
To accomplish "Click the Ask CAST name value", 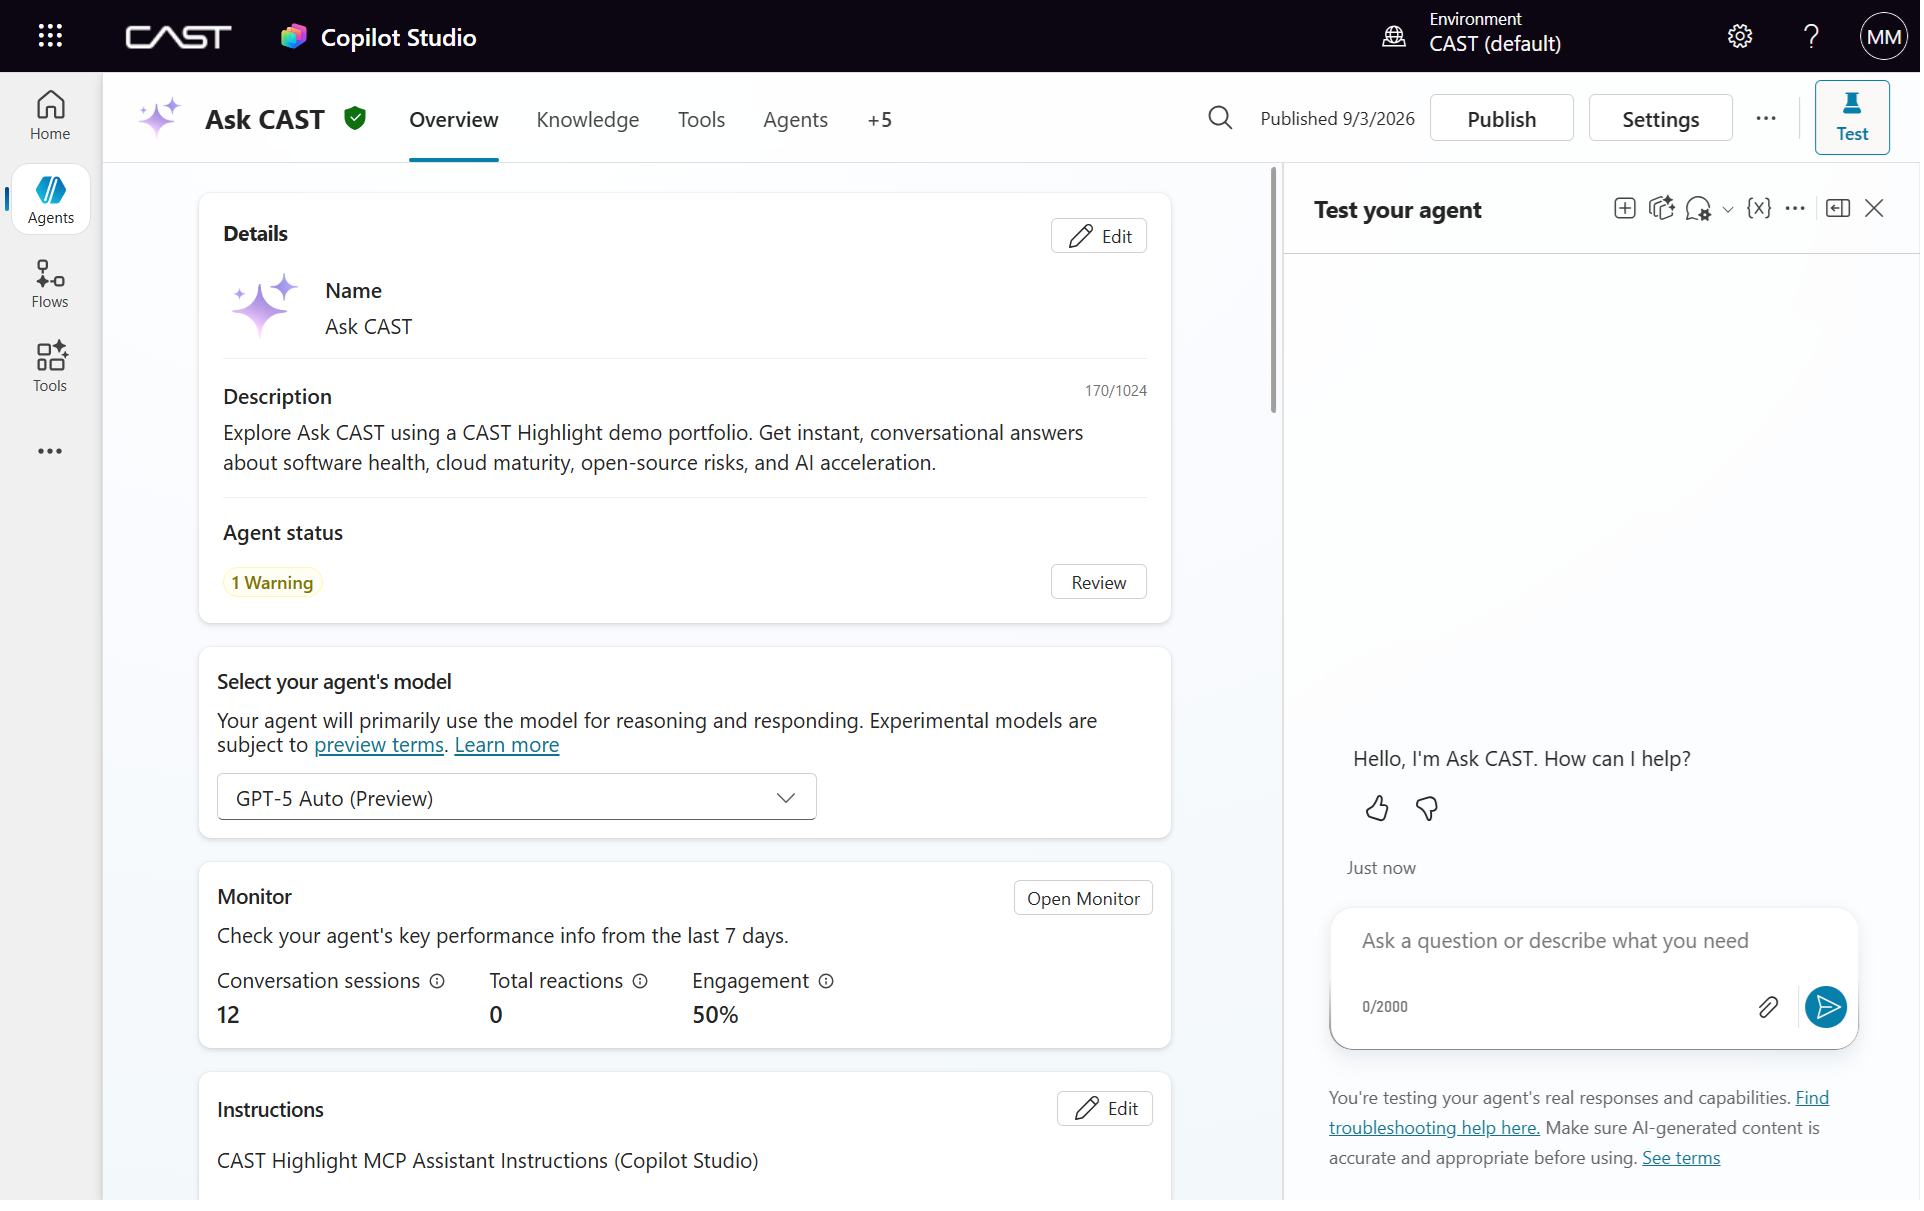I will point(368,327).
